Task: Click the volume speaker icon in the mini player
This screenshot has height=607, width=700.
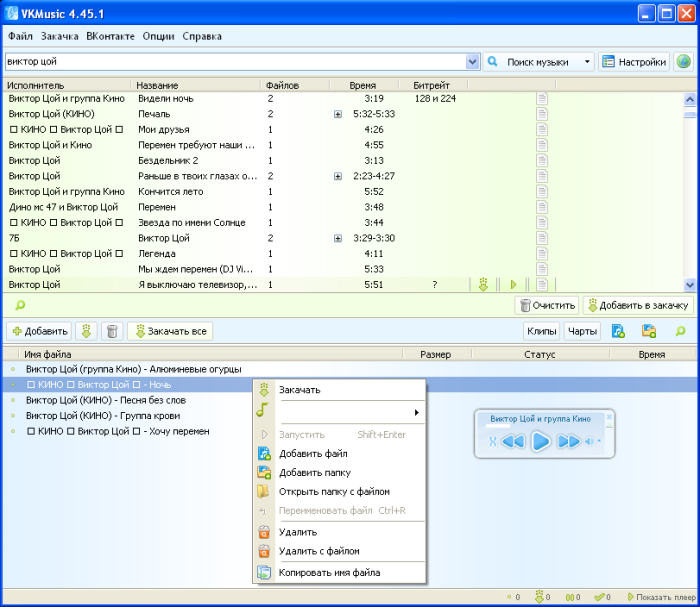Action: 590,441
